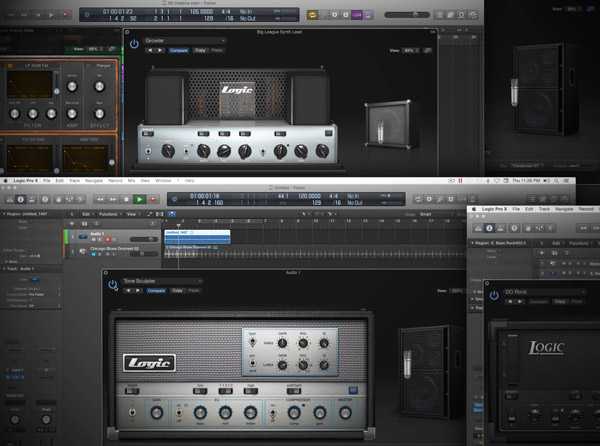
Task: Open the Growler preset dropdown
Action: coord(185,41)
